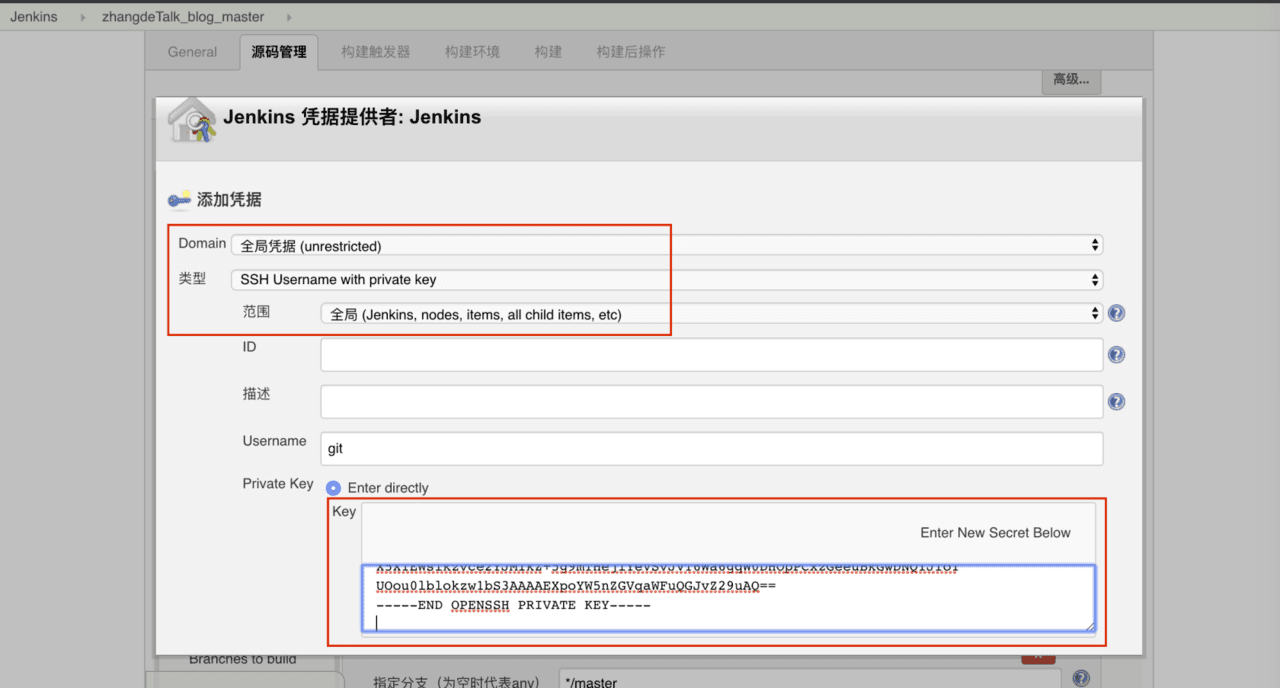Click inside the private Key textarea
The image size is (1280, 688).
click(x=729, y=598)
